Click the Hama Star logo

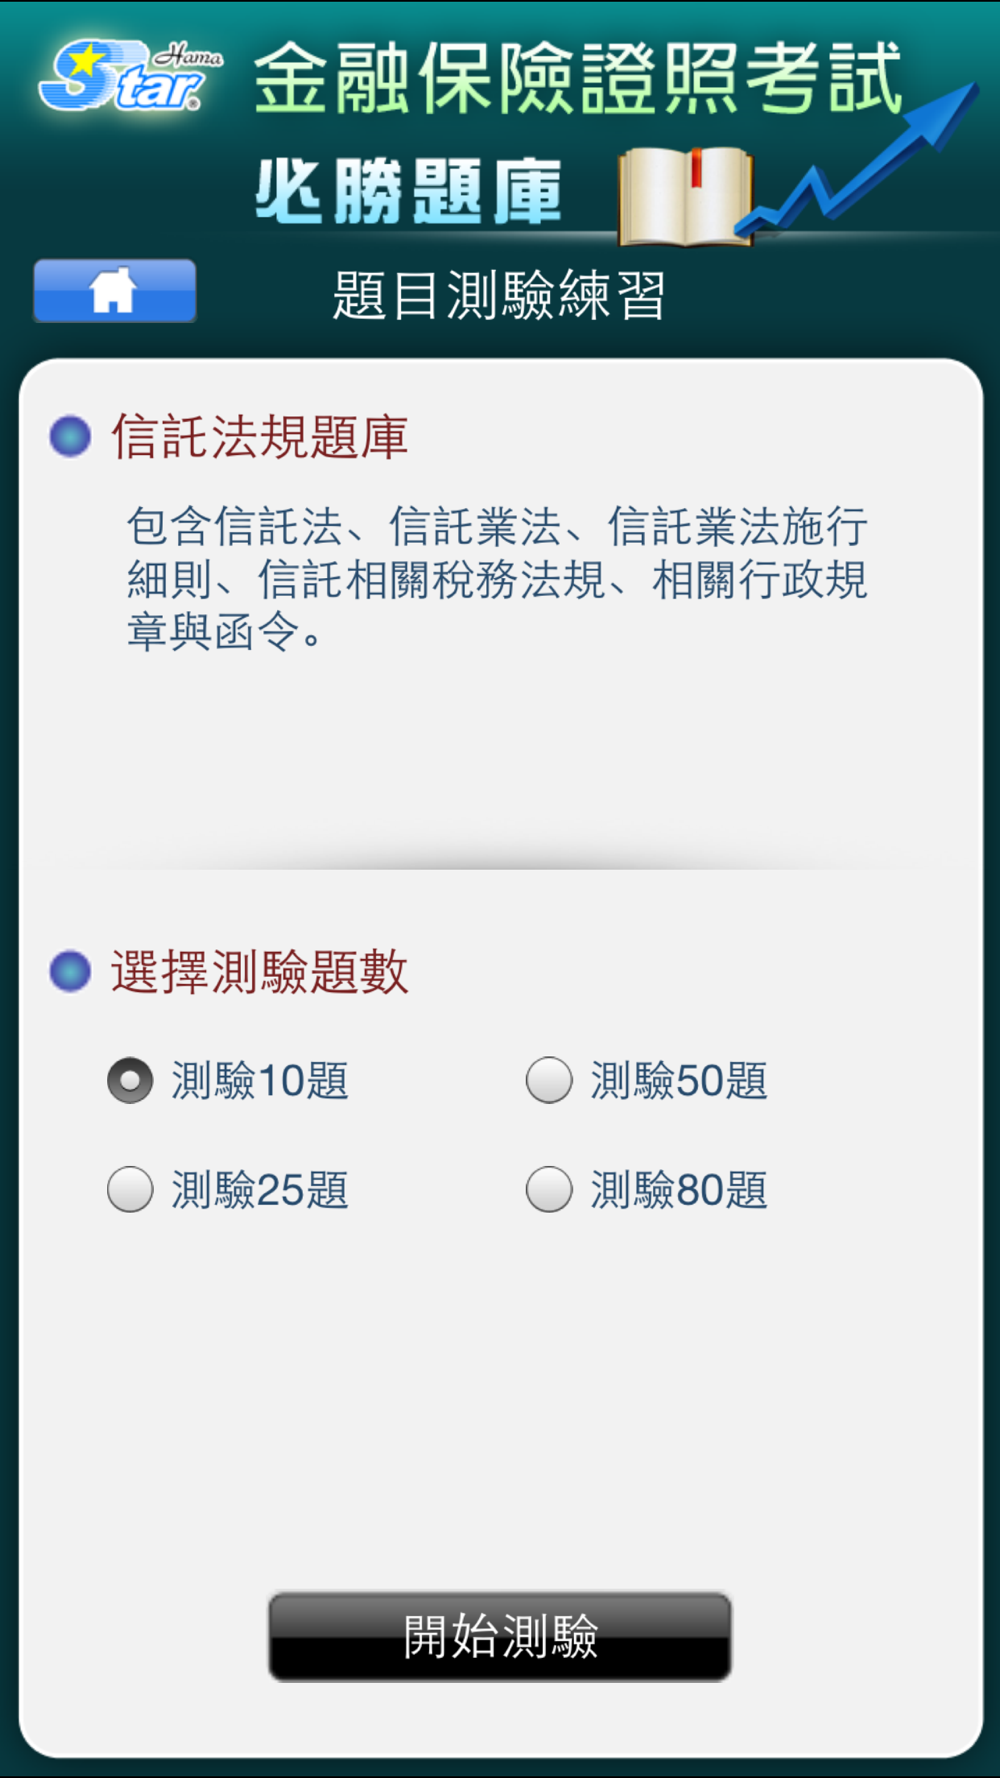coord(131,75)
